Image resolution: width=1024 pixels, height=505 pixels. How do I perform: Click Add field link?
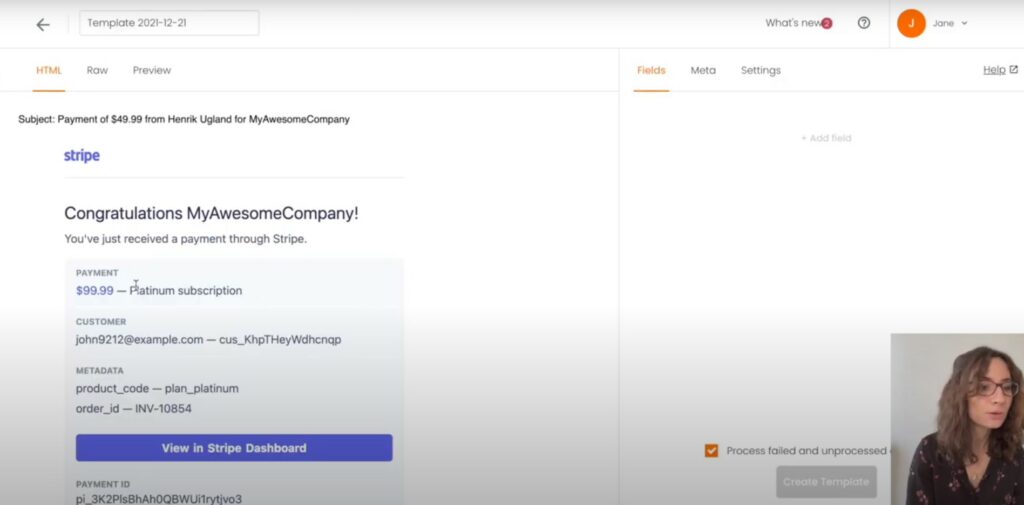click(826, 138)
